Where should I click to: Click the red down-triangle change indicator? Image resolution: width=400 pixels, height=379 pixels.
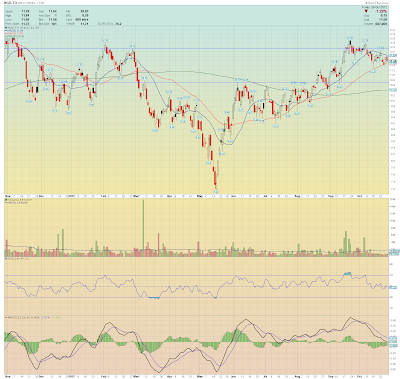coord(366,11)
